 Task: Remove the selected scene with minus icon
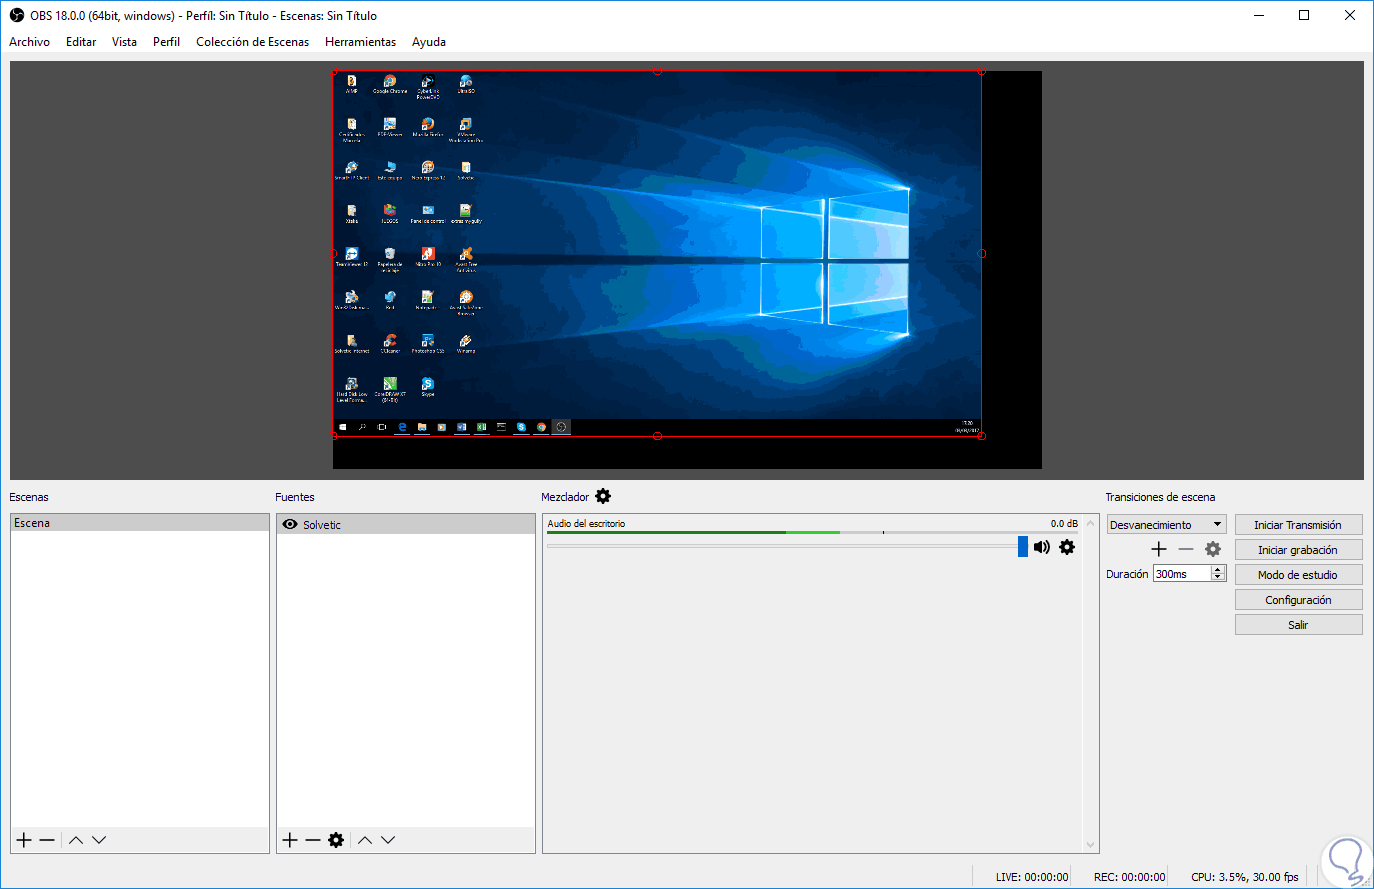point(47,840)
